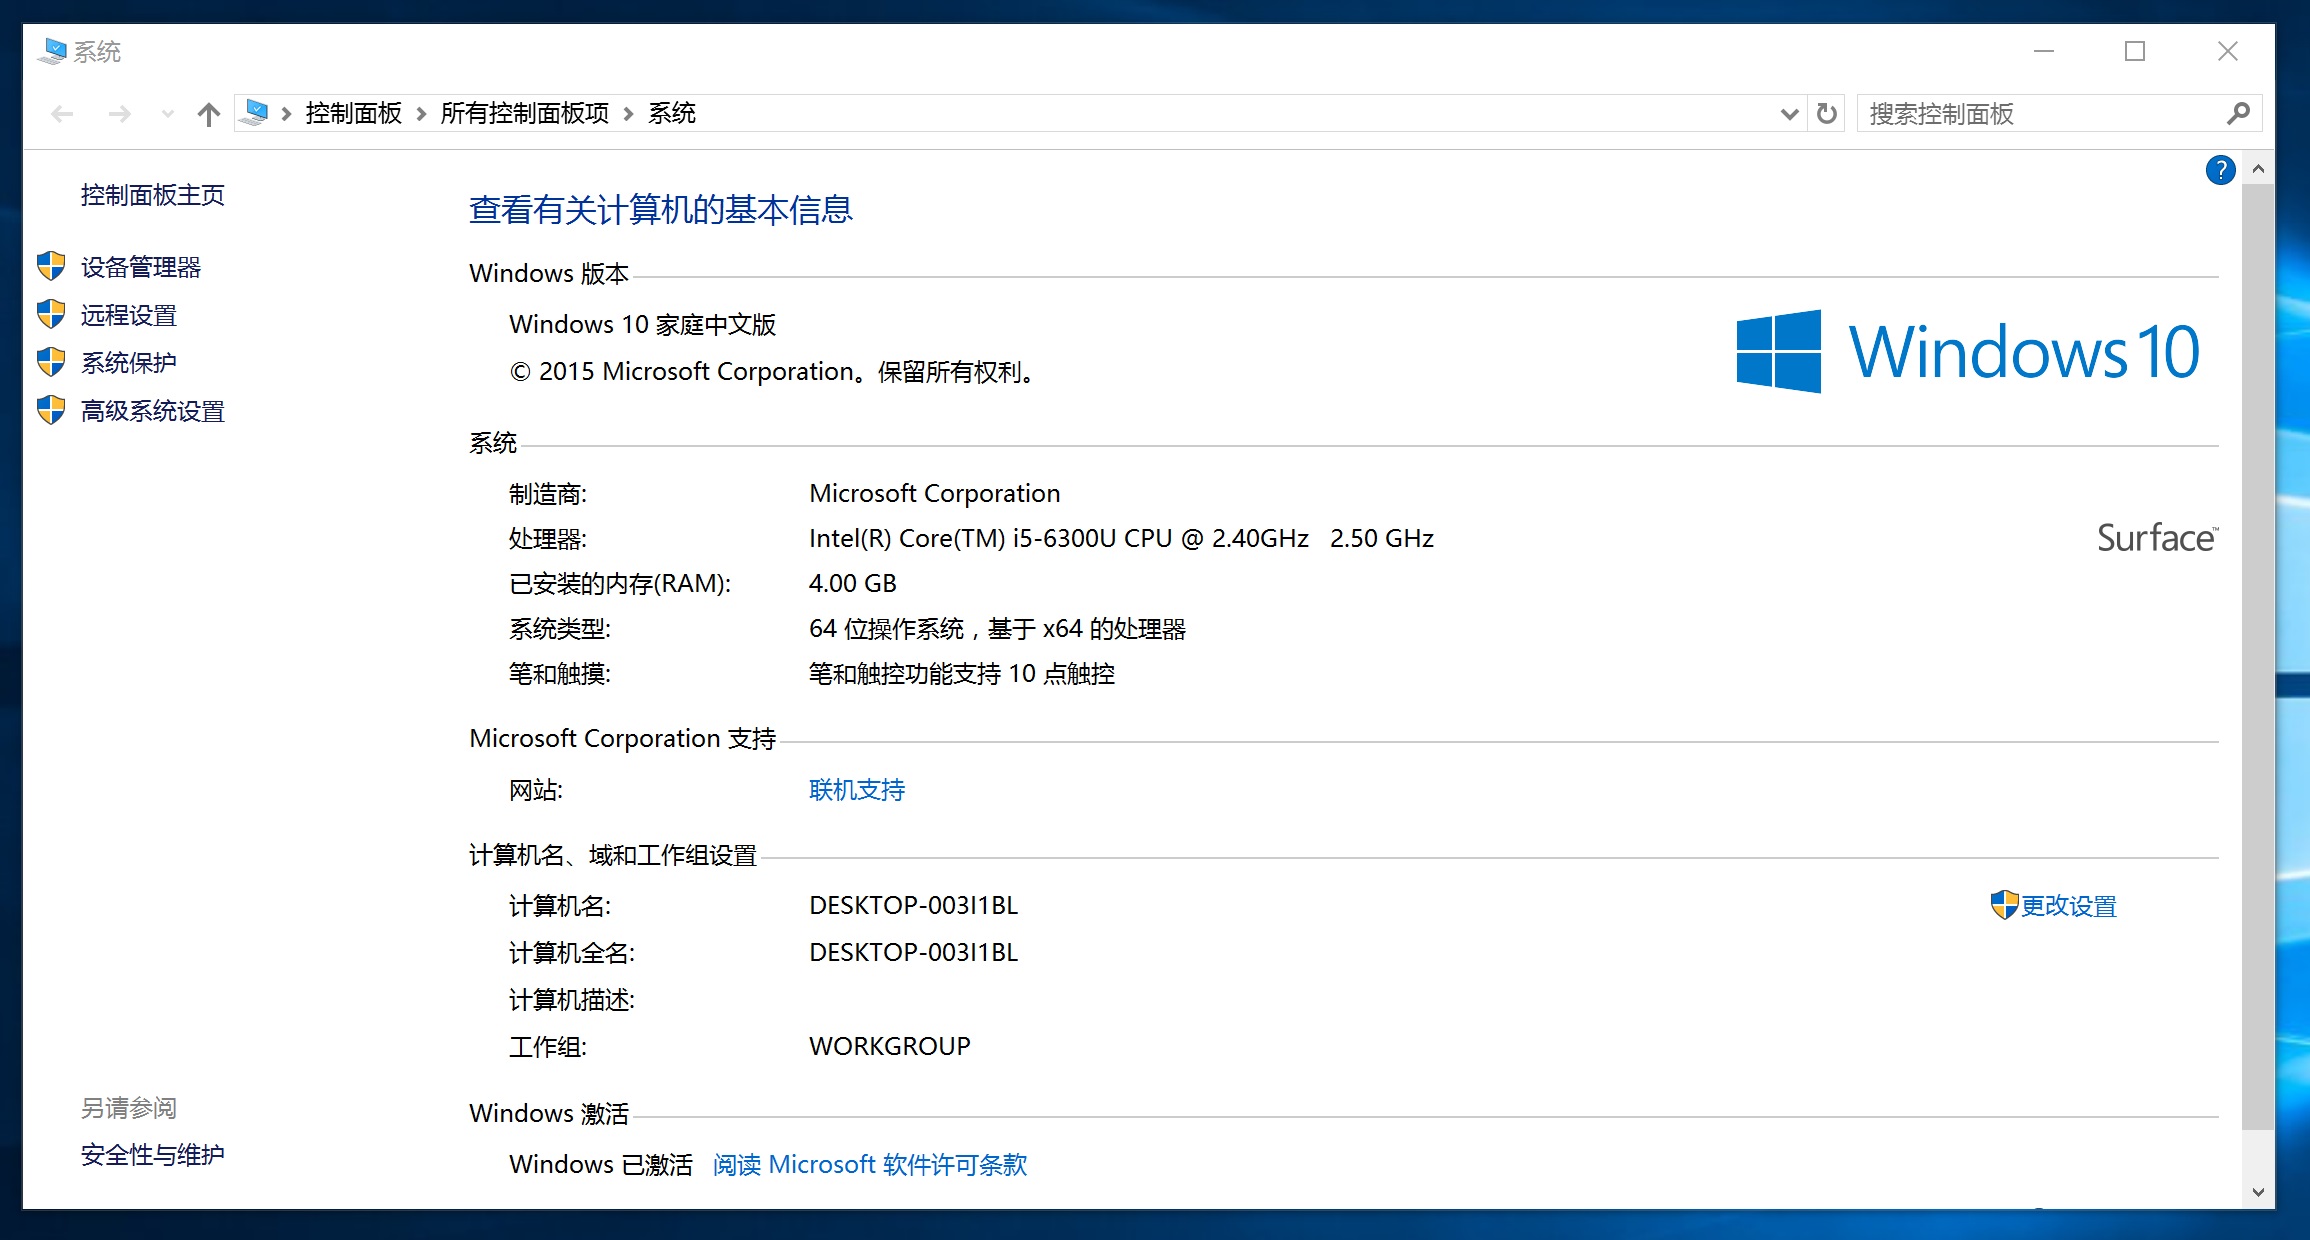Select the WORKGROUP value
This screenshot has width=2310, height=1240.
(889, 1047)
